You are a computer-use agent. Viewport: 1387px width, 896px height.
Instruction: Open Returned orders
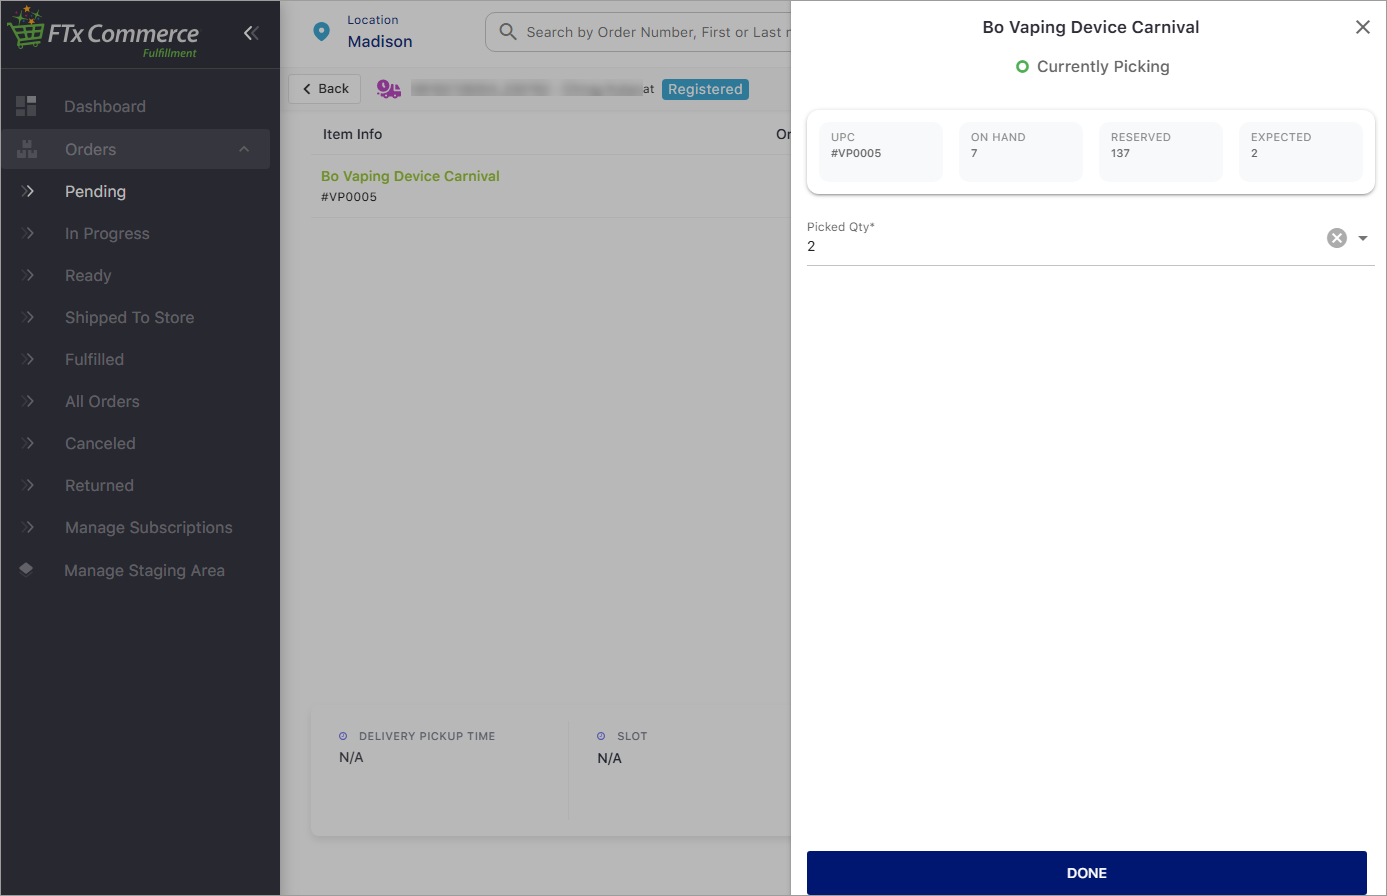click(99, 485)
